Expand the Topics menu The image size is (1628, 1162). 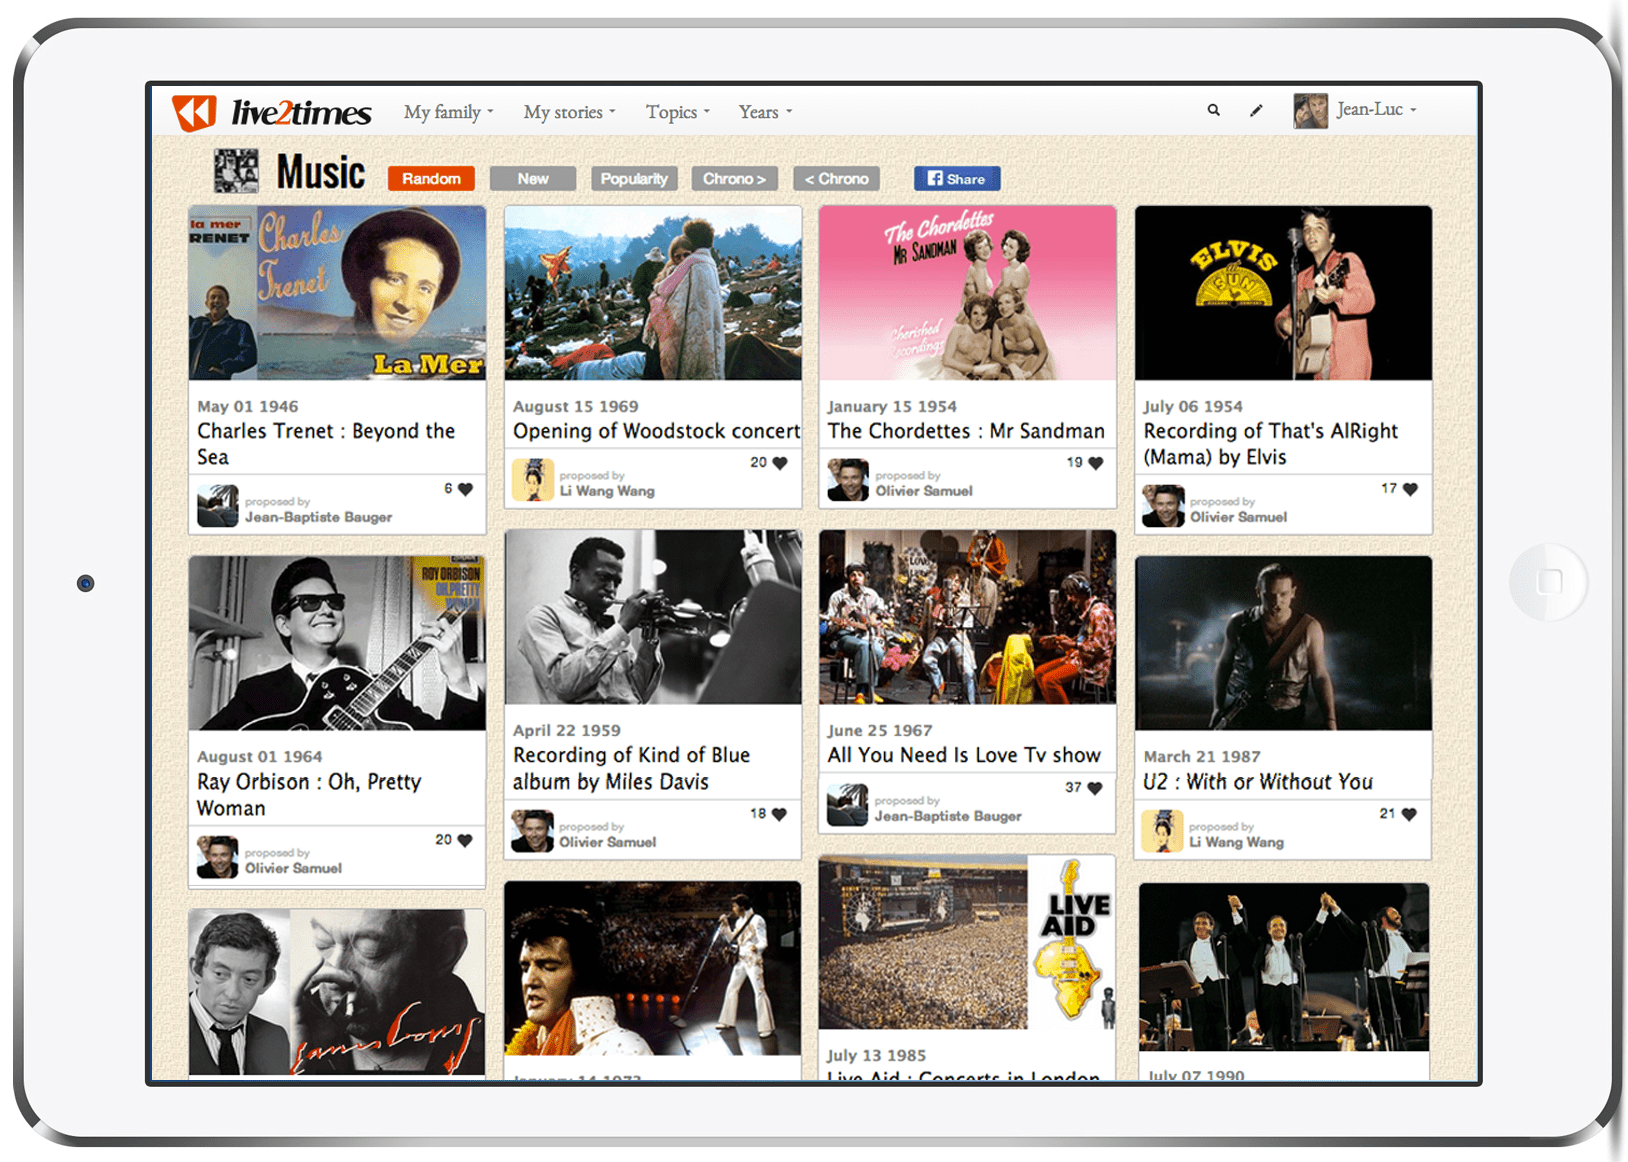[x=677, y=112]
